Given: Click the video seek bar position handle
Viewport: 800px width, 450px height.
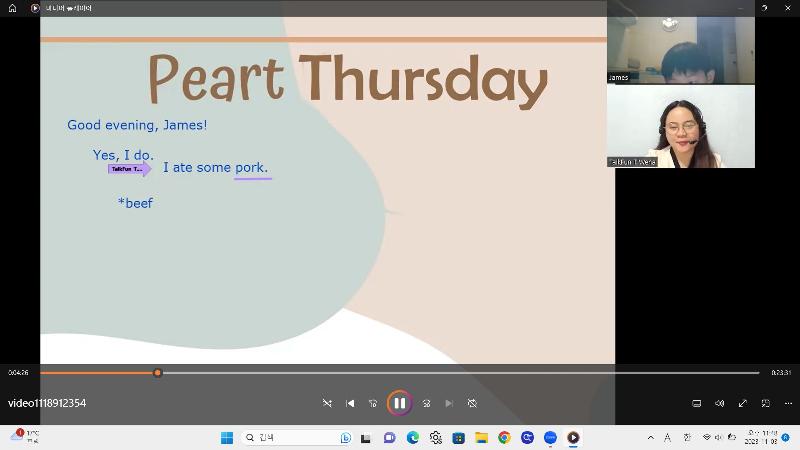Looking at the screenshot, I should pyautogui.click(x=157, y=373).
